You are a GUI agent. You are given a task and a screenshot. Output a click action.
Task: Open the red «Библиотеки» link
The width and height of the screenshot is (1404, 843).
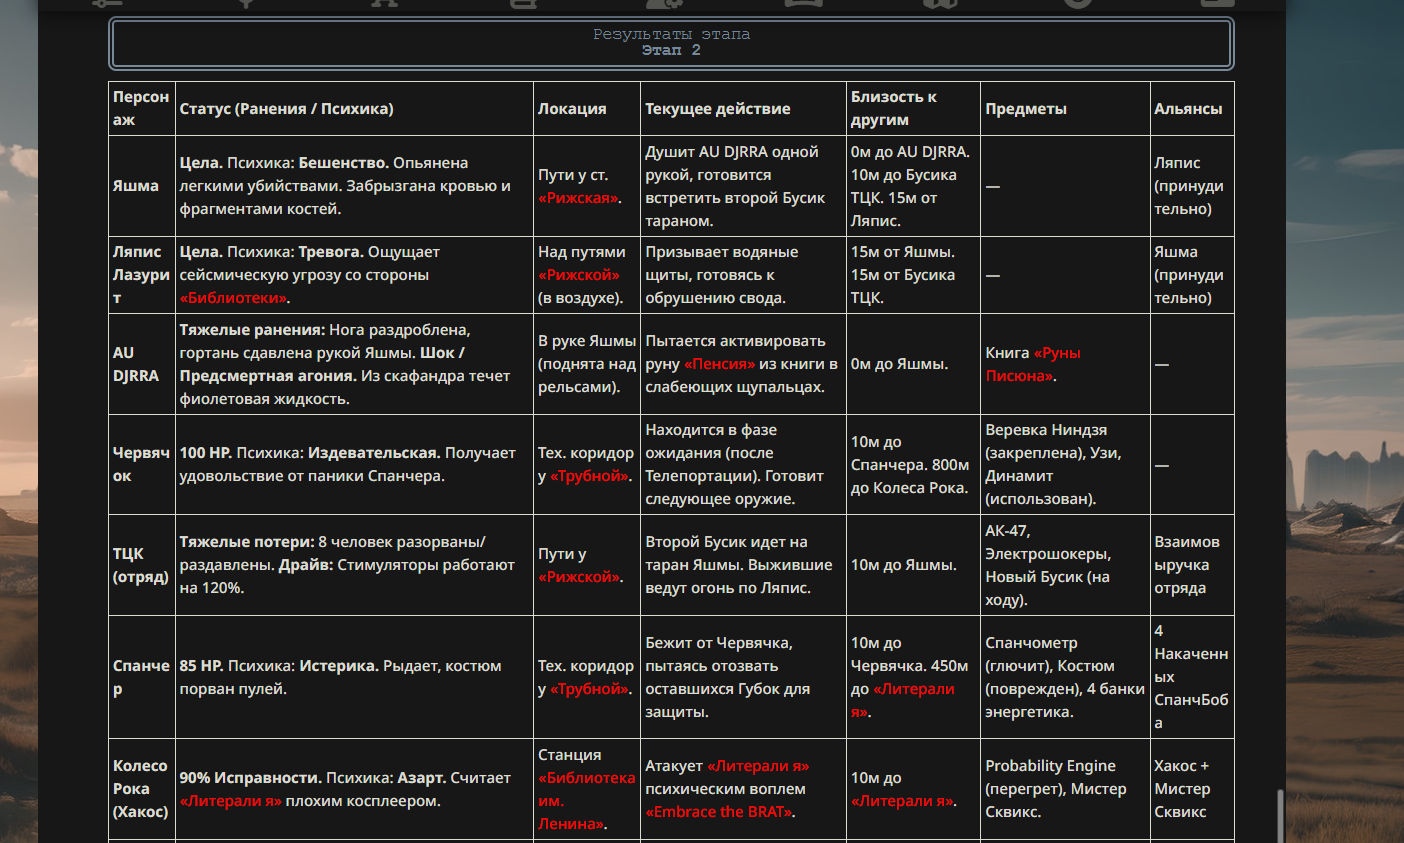pyautogui.click(x=235, y=298)
